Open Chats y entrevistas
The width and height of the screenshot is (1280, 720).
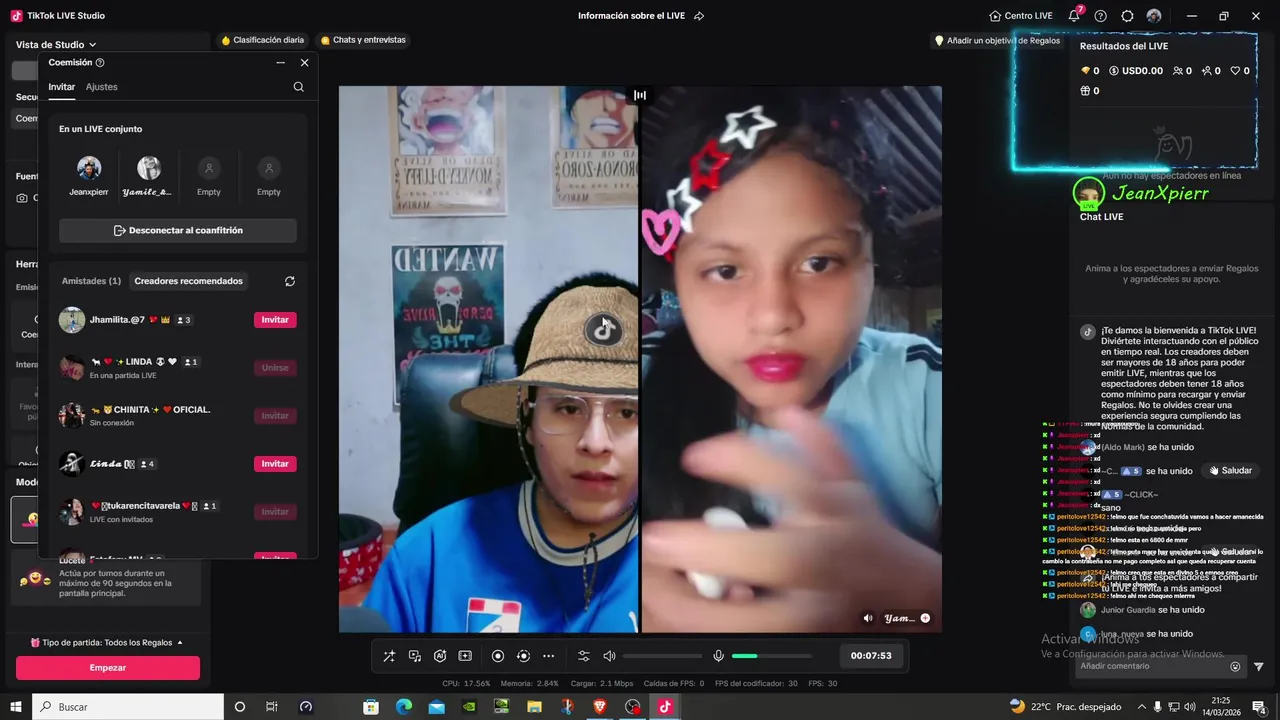(x=363, y=40)
